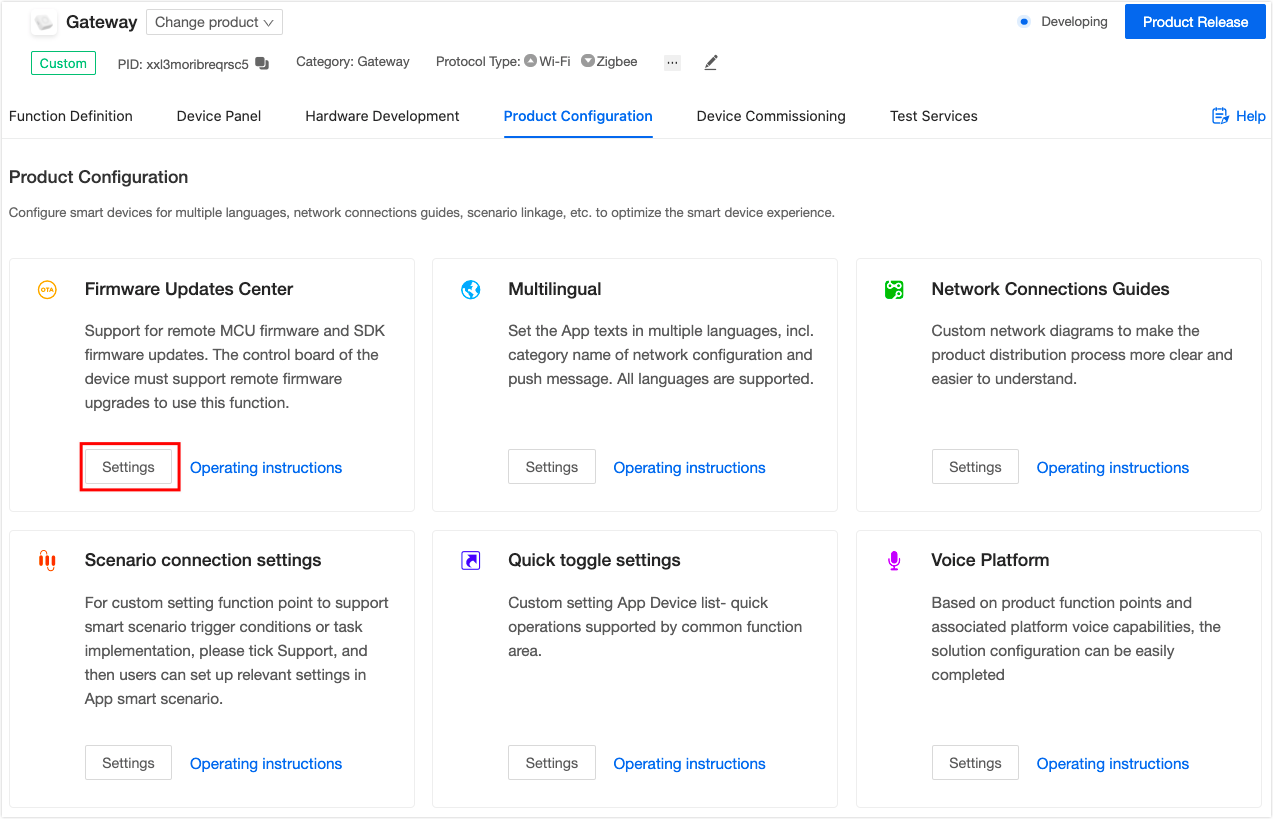
Task: Click the Firmware Updates Center title
Action: (189, 289)
